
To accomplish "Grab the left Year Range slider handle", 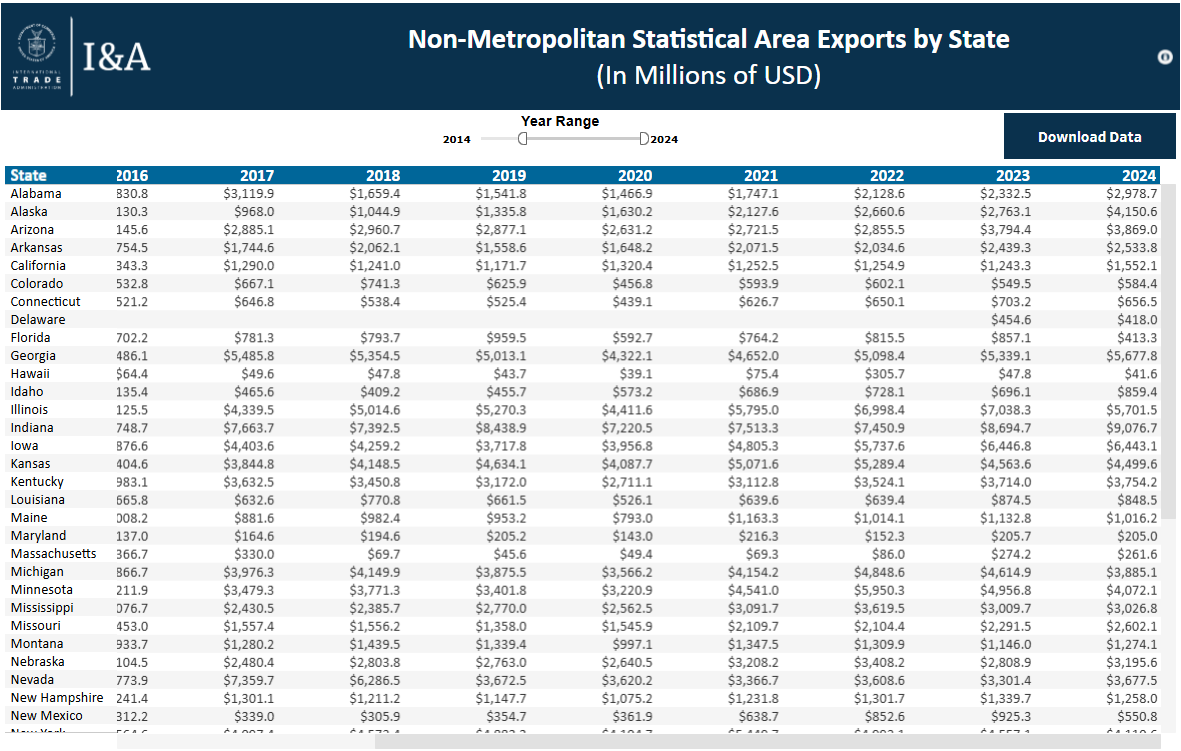I will [x=522, y=139].
